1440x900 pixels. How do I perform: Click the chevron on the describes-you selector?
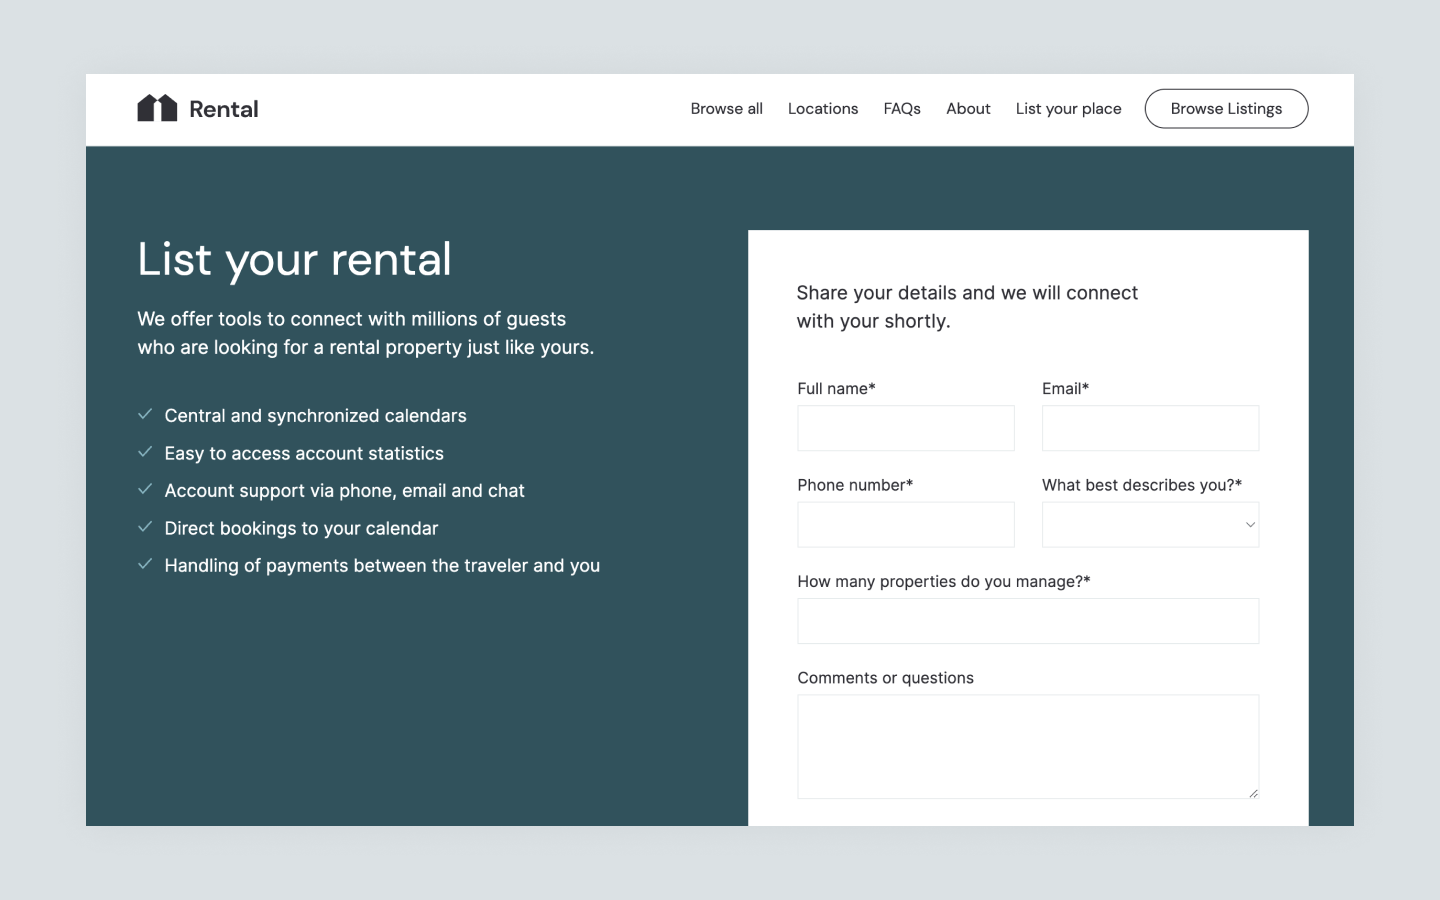pos(1249,524)
